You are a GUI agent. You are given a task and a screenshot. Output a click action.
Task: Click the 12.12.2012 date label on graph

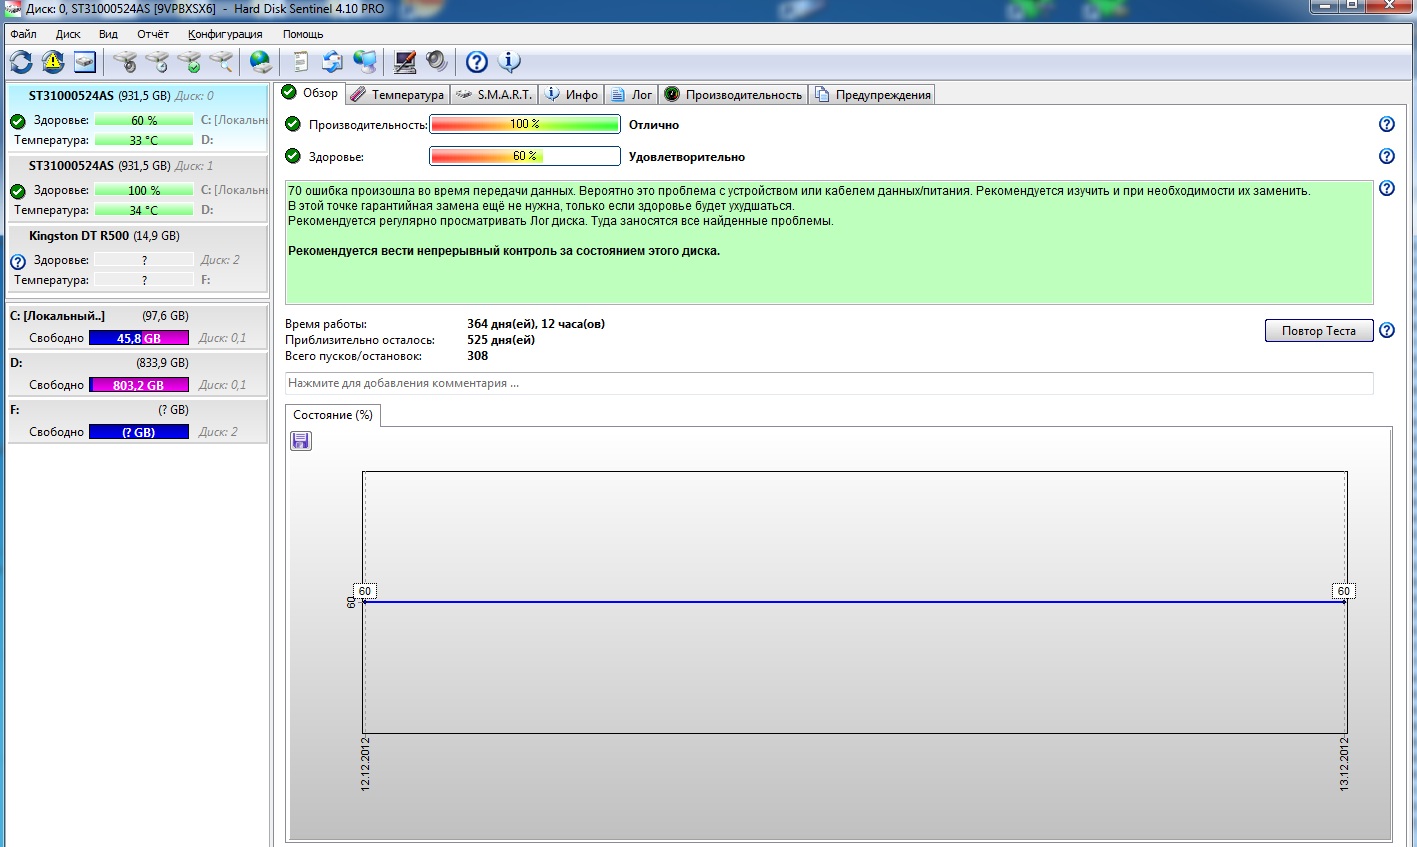click(x=365, y=764)
